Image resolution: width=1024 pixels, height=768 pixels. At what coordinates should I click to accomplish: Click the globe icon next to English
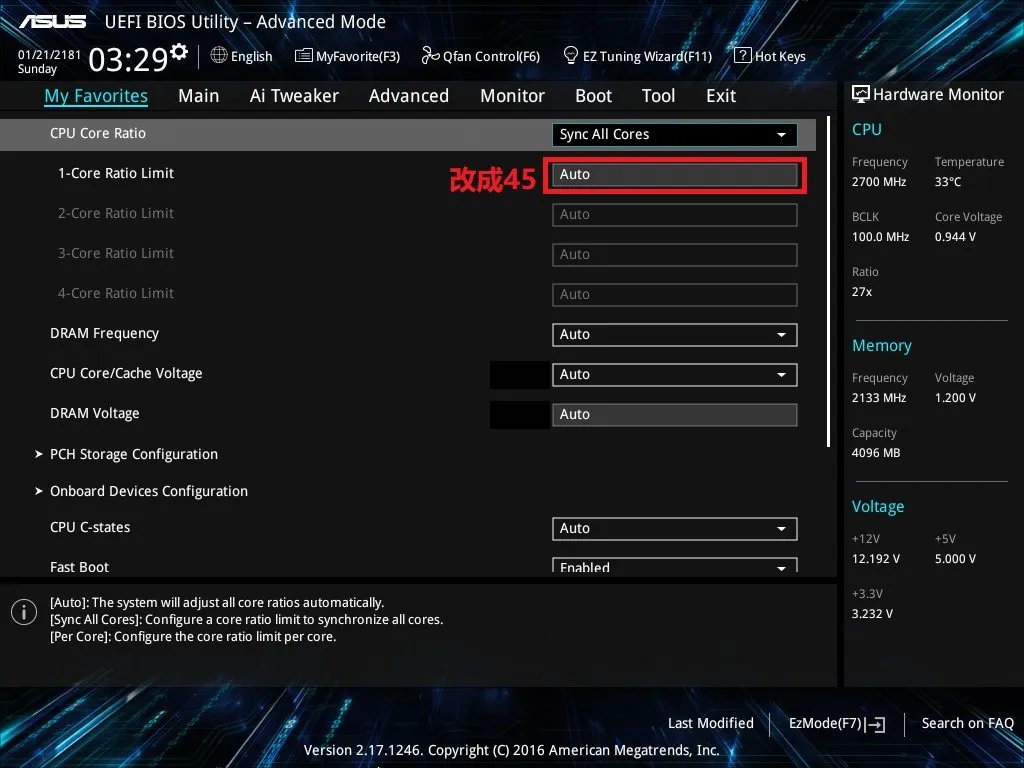(218, 56)
